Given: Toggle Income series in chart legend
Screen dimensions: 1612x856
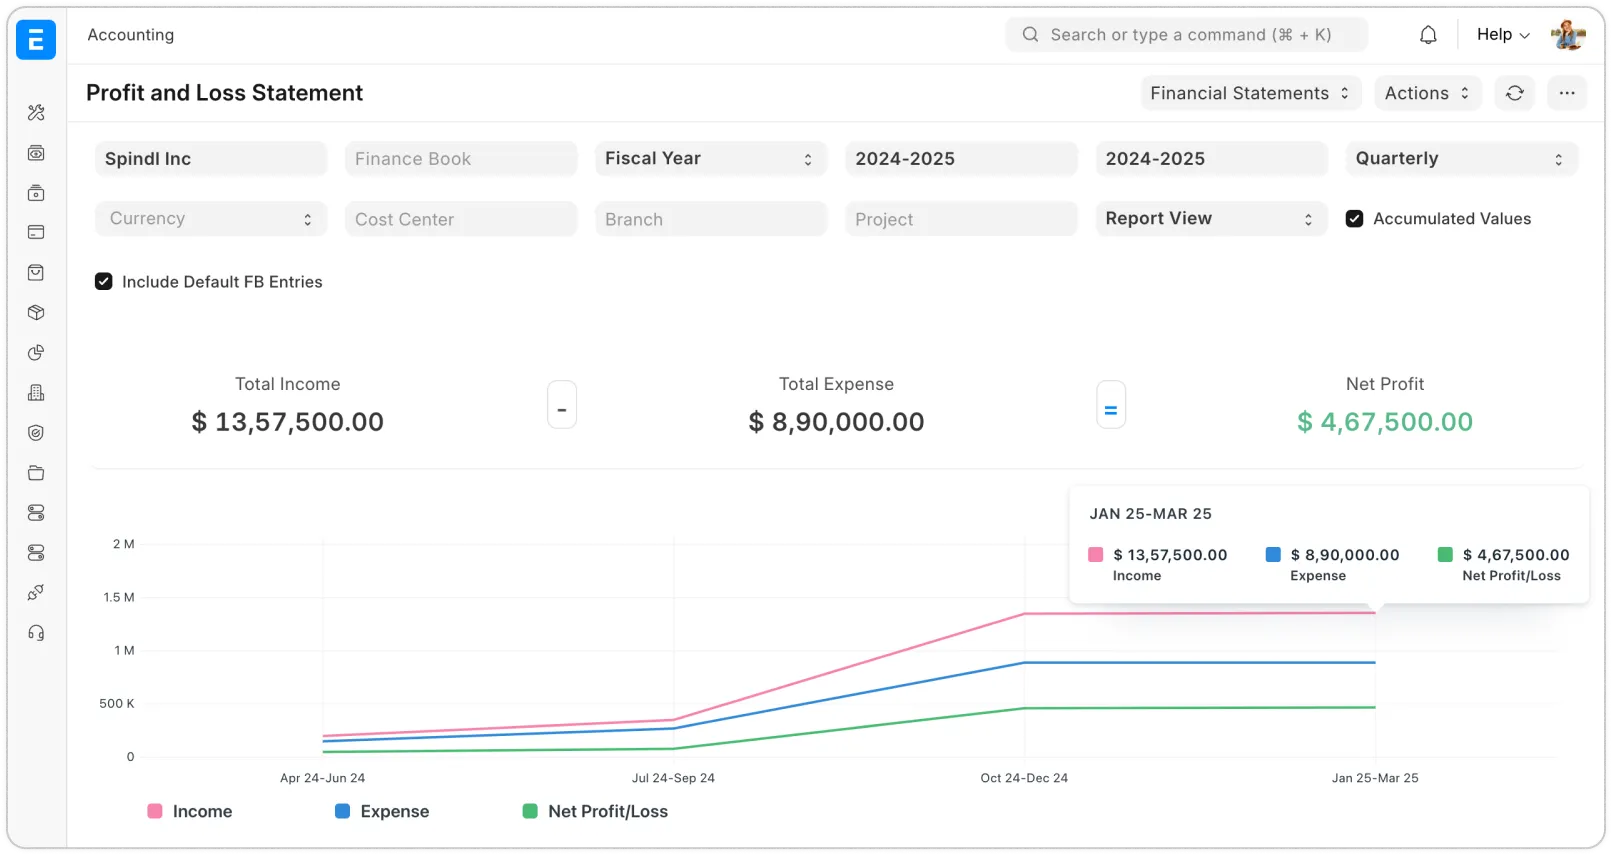Looking at the screenshot, I should pyautogui.click(x=190, y=812).
